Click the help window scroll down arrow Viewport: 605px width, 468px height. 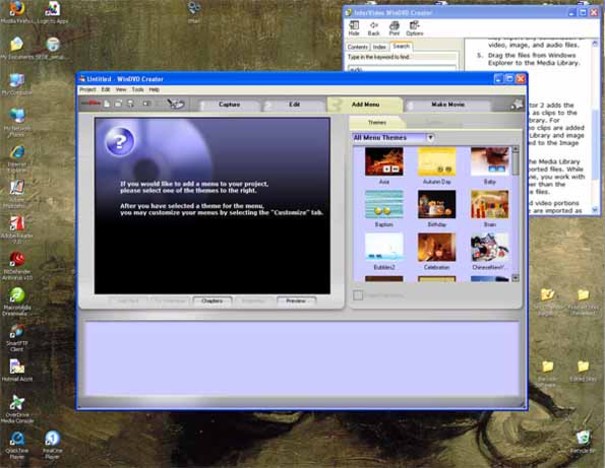coord(595,210)
